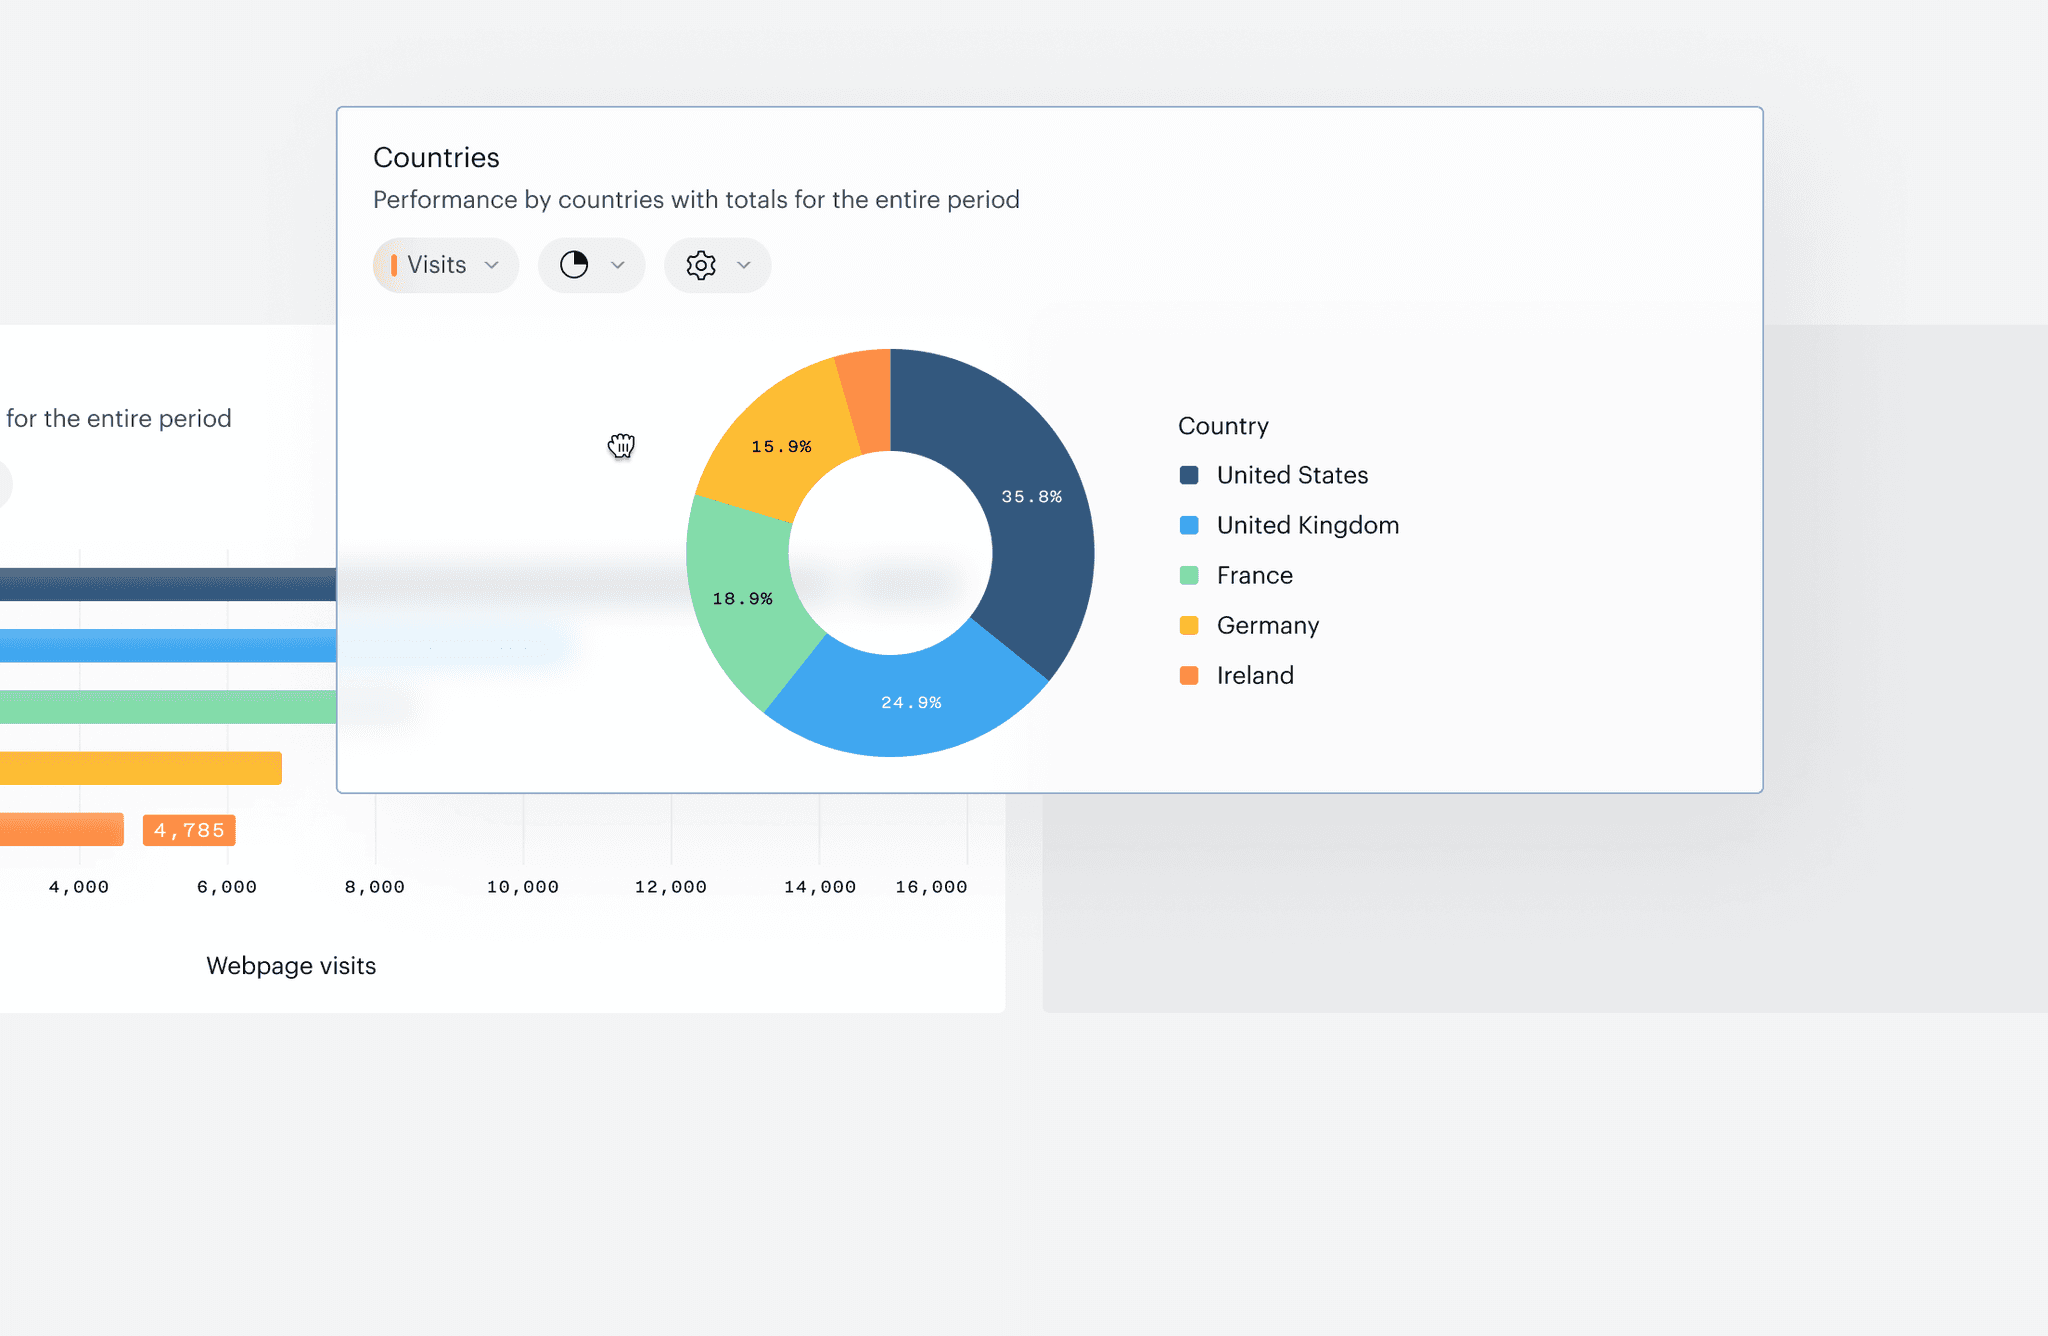
Task: Toggle France legend entry
Action: pos(1254,575)
